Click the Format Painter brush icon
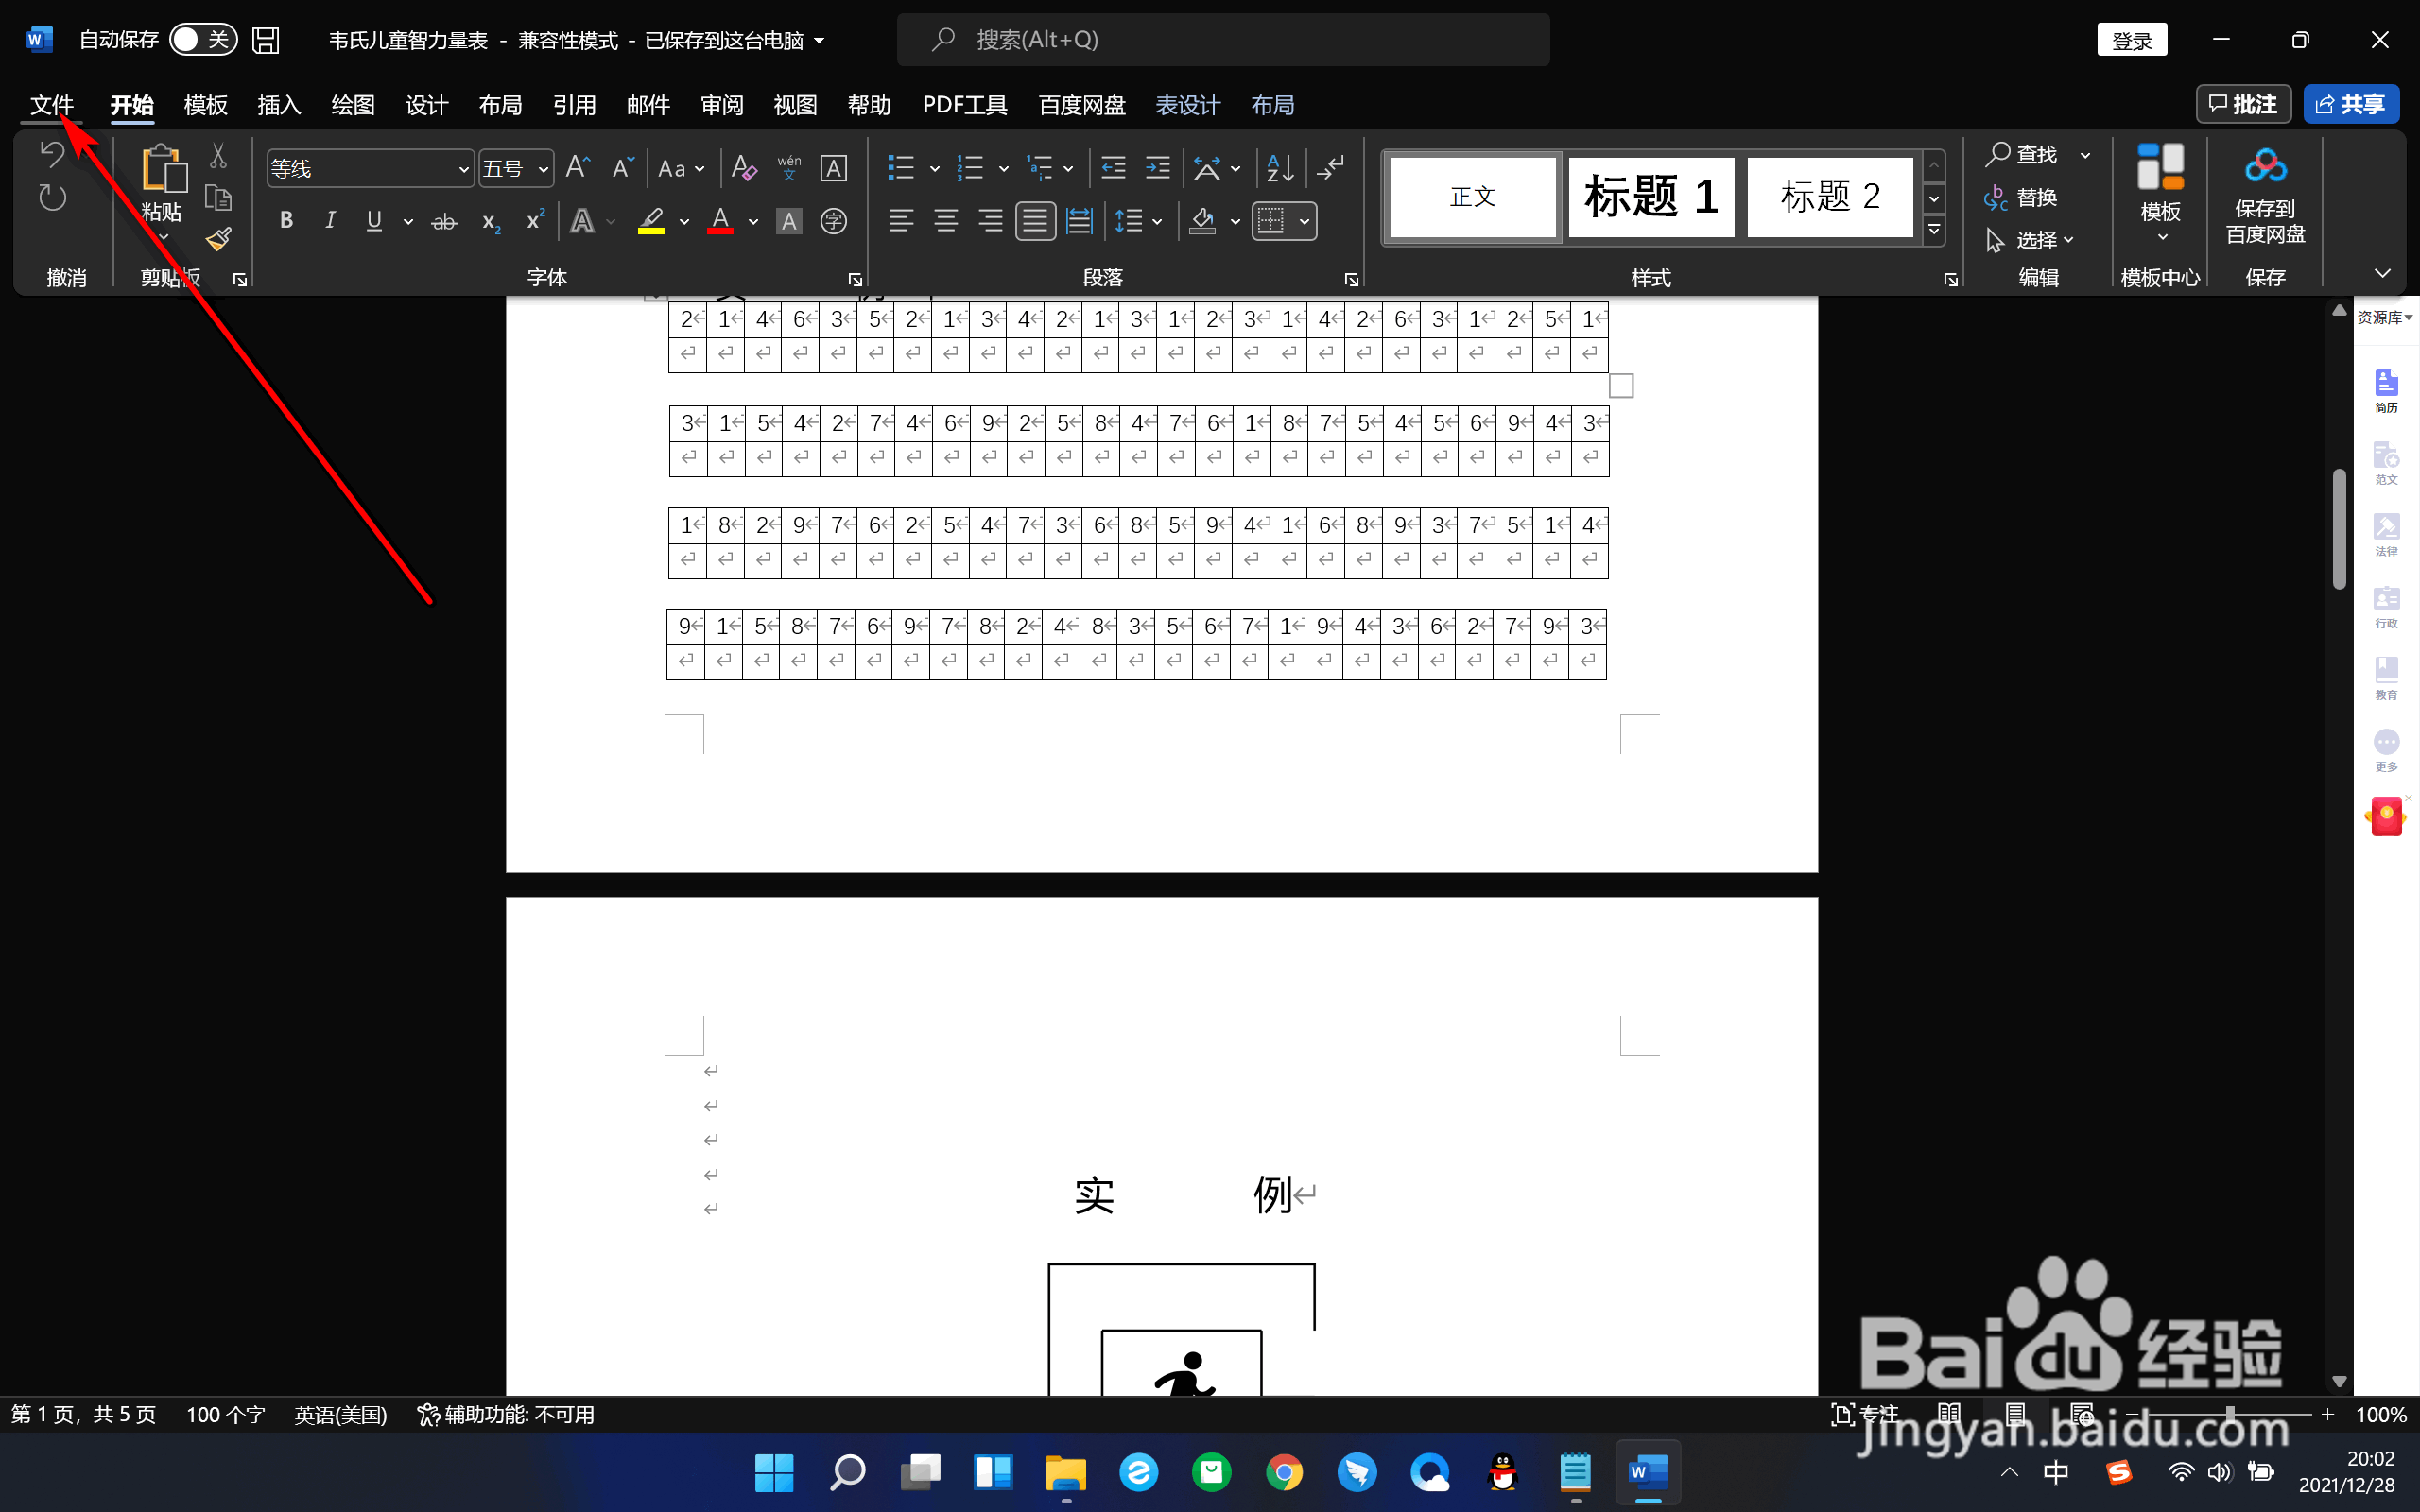This screenshot has height=1512, width=2420. point(219,239)
